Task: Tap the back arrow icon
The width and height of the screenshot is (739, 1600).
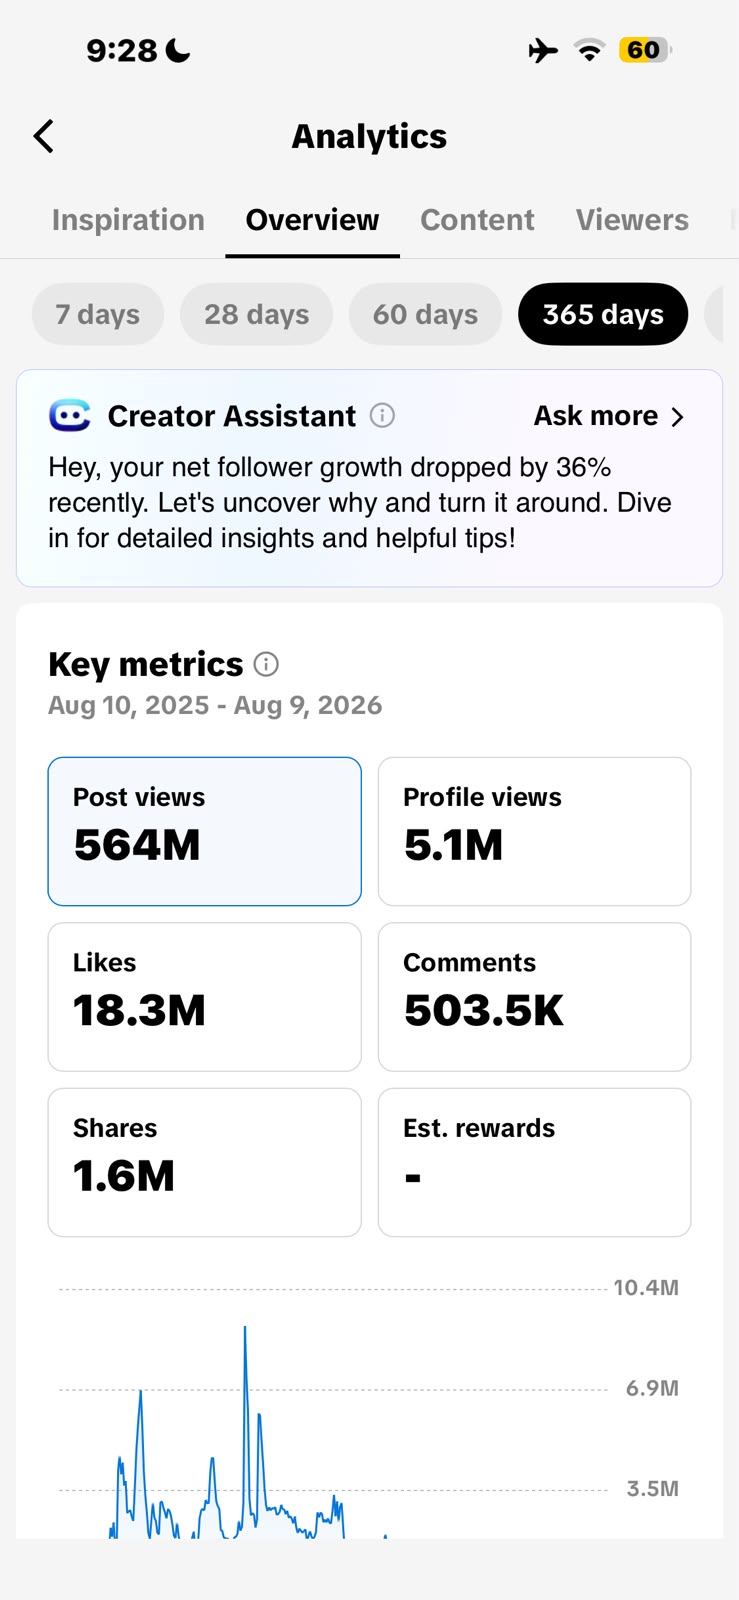Action: coord(43,136)
